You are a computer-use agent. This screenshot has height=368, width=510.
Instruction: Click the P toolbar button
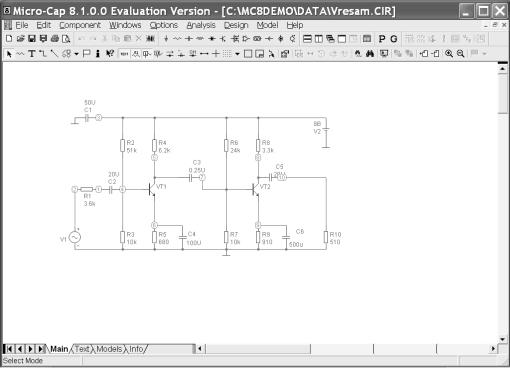382,39
